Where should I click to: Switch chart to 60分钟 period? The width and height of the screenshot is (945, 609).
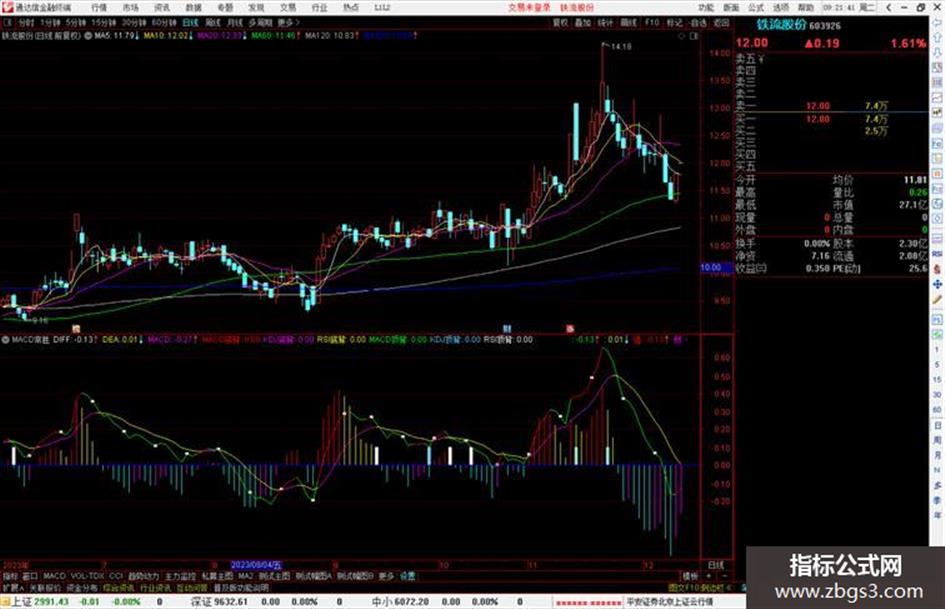coord(164,23)
